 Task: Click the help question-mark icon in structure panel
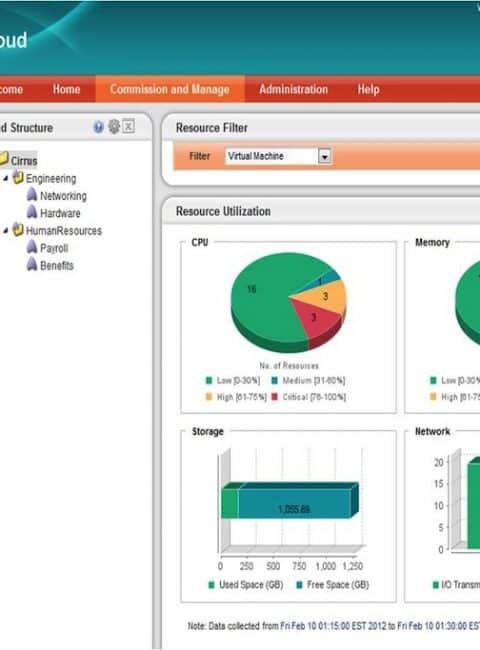98,127
